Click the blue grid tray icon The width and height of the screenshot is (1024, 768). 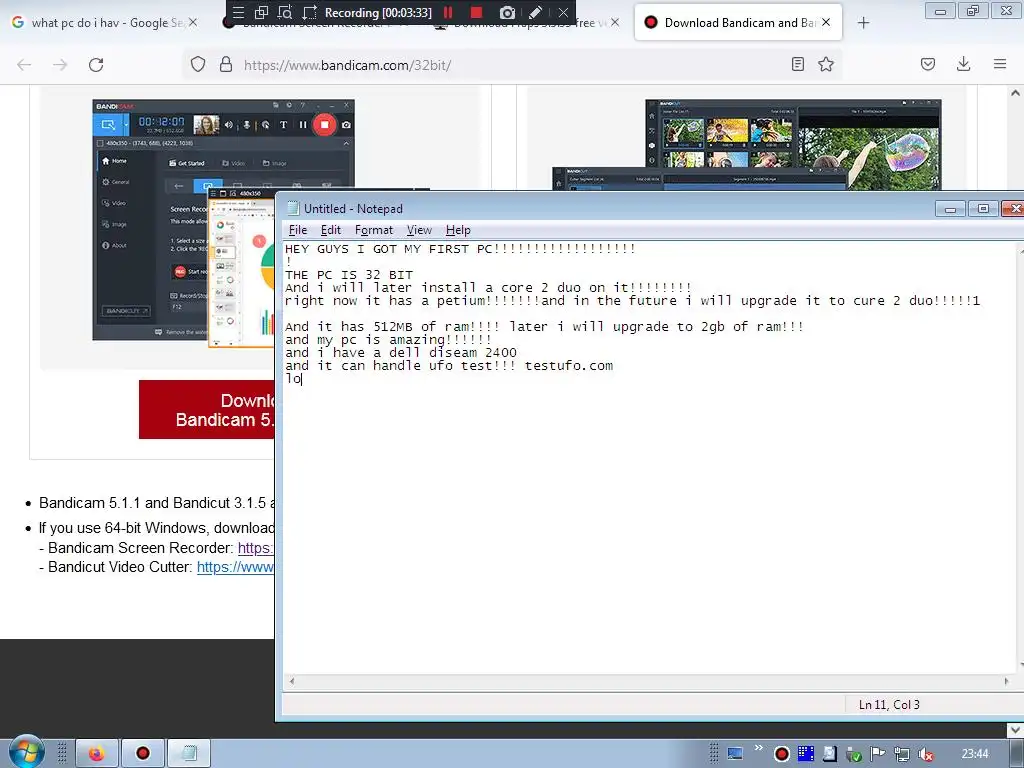[x=806, y=754]
